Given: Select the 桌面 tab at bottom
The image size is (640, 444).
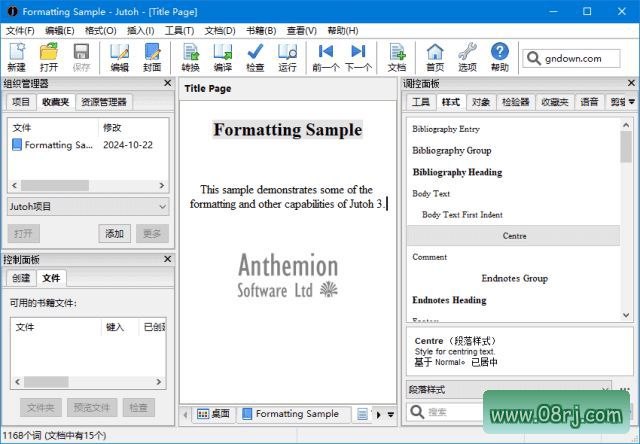Looking at the screenshot, I should (213, 414).
